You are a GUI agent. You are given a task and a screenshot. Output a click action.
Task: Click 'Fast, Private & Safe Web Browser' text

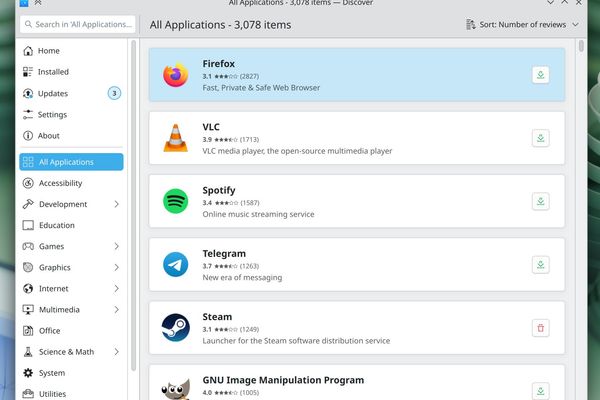click(x=261, y=88)
